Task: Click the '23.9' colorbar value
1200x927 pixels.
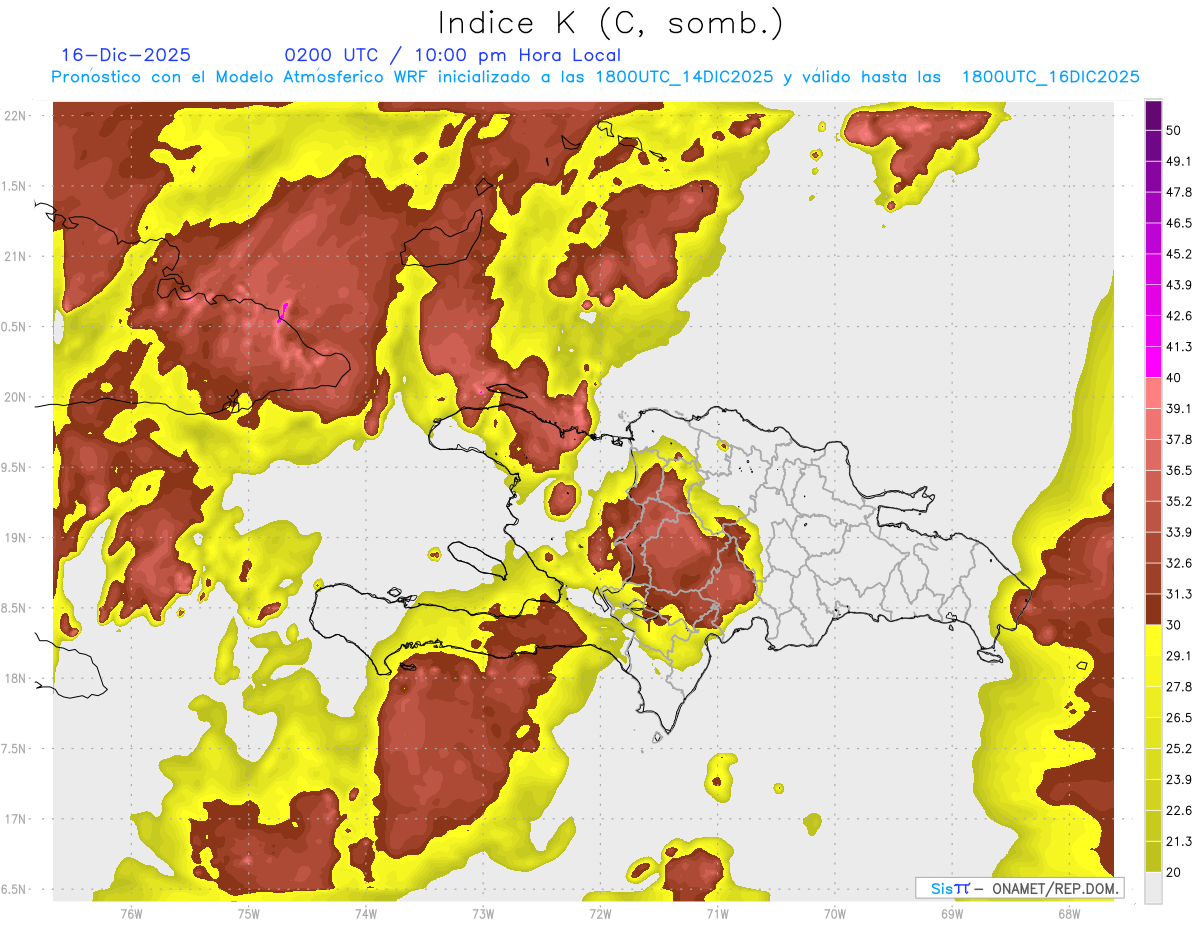Action: [1178, 780]
